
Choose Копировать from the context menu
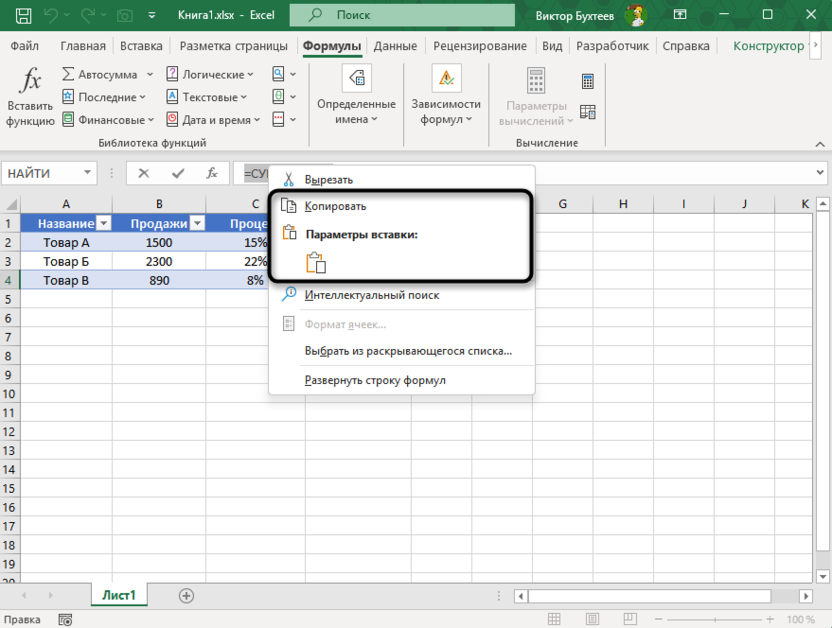pyautogui.click(x=335, y=206)
